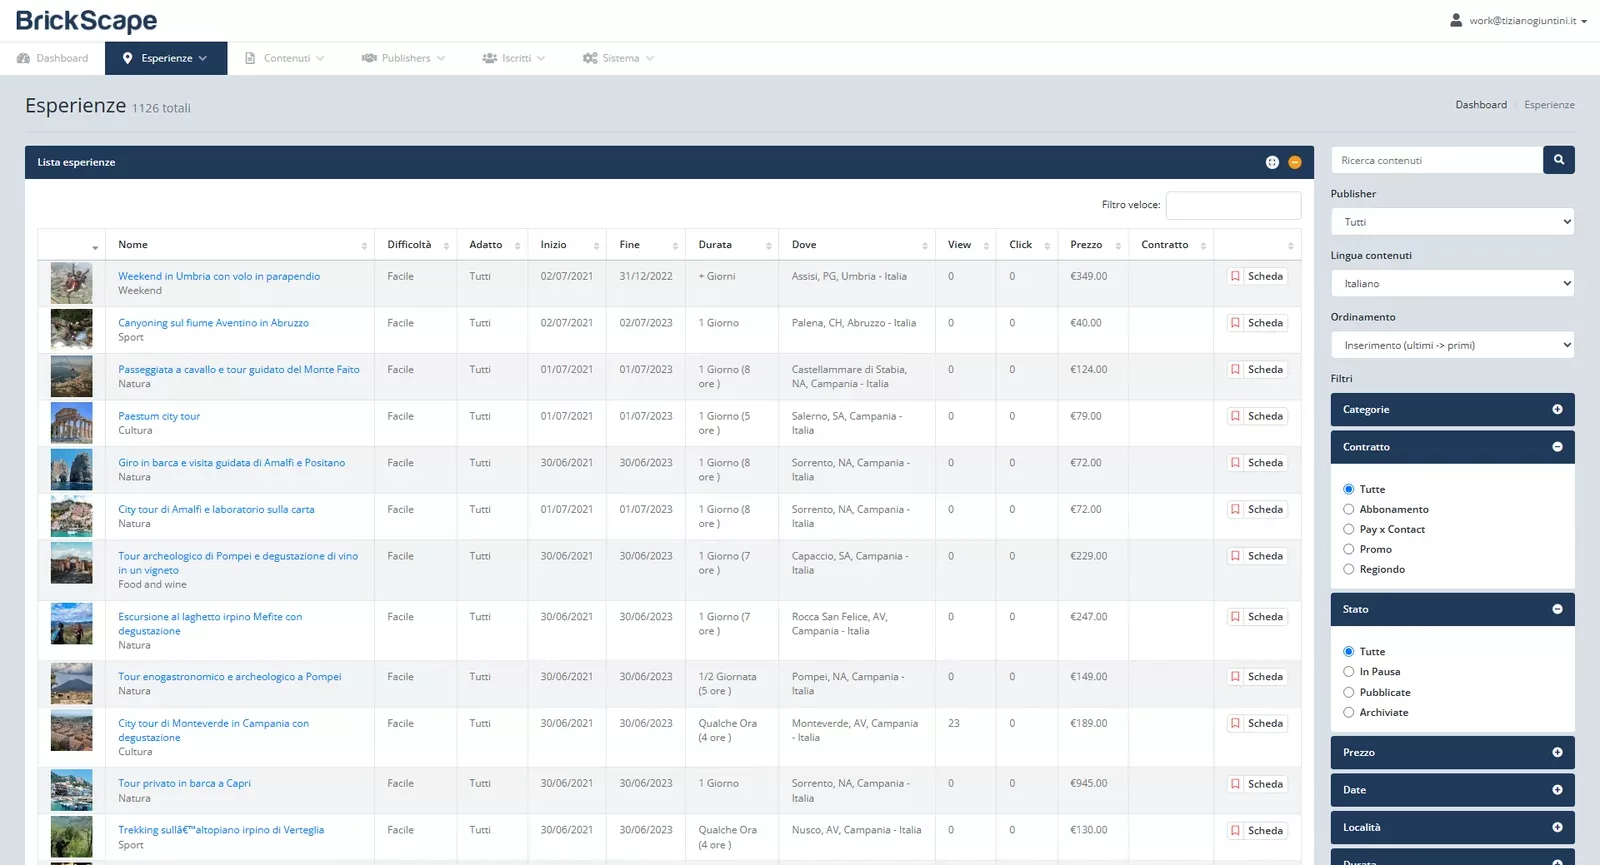Click the bookmark icon for Tour privato in barca a Capri
The height and width of the screenshot is (865, 1600).
click(1236, 784)
